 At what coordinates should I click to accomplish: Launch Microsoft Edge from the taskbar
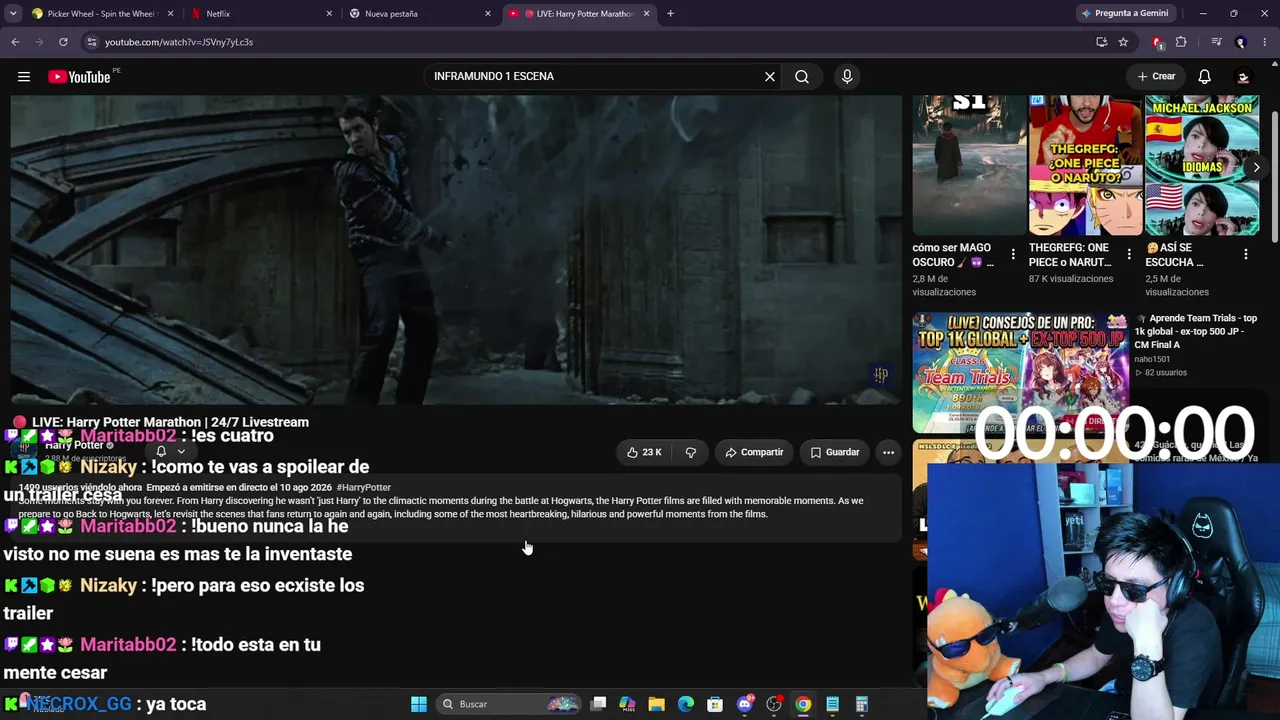(686, 704)
